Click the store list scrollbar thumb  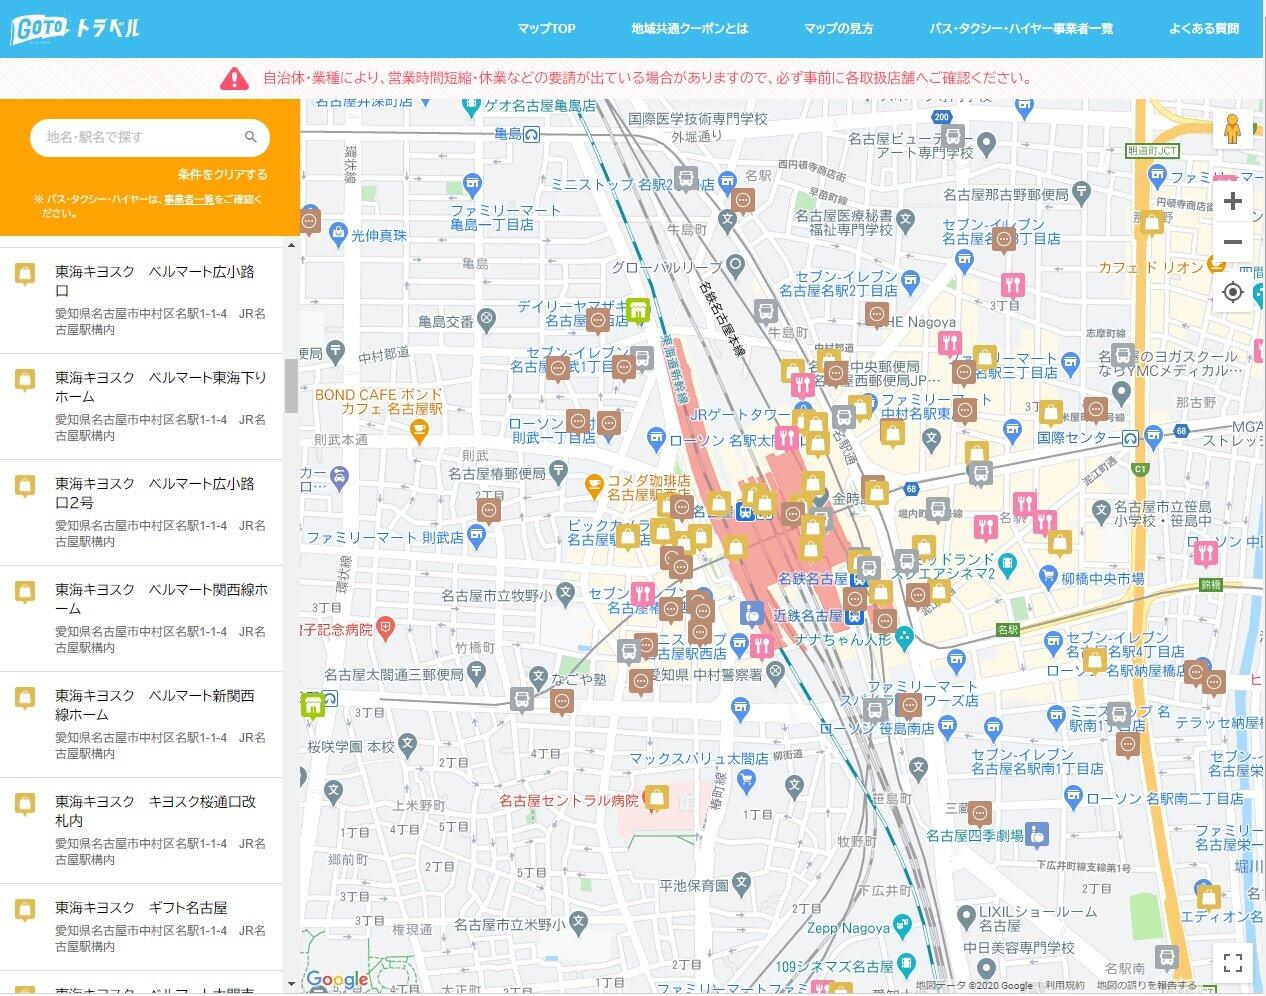[291, 386]
